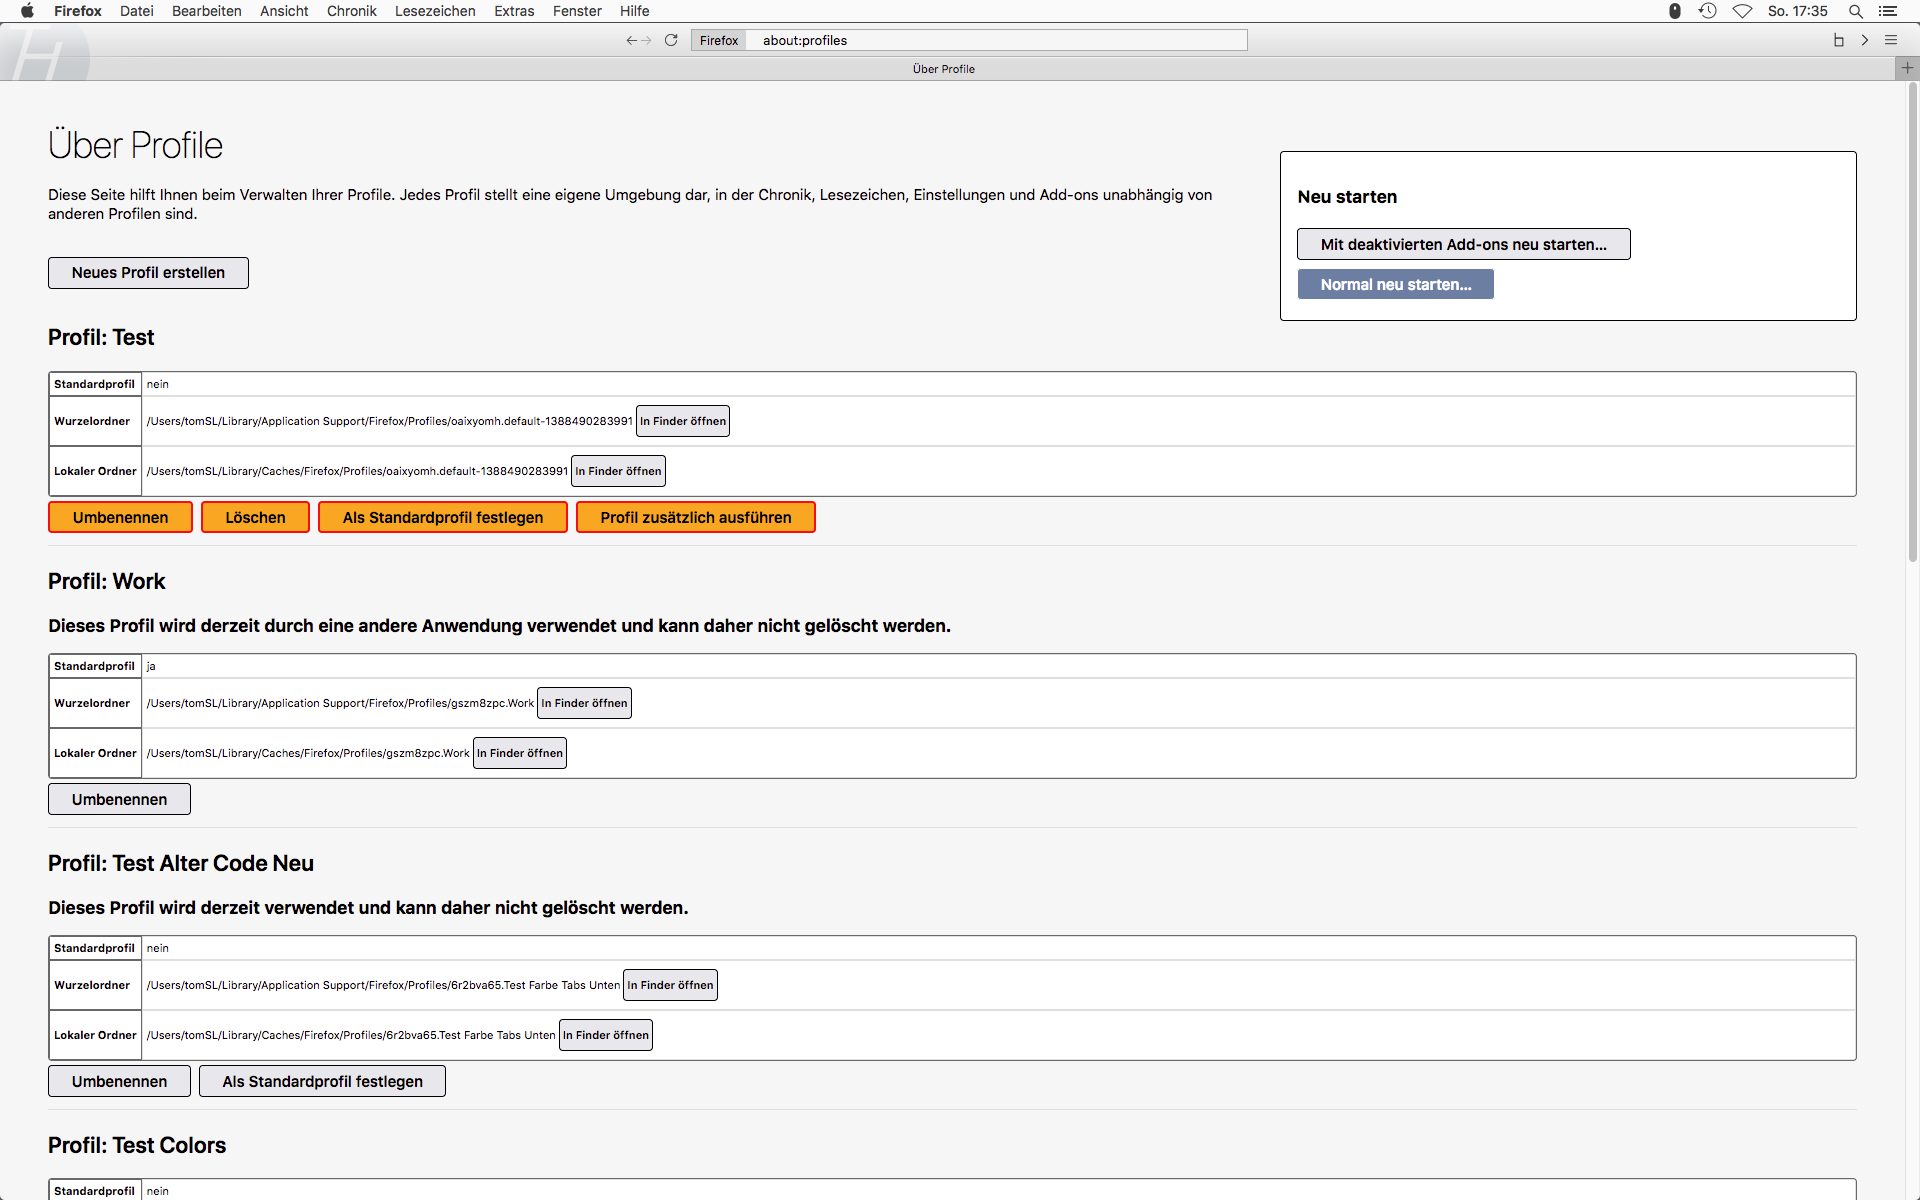Open the hamburger menu in Firefox toolbar
Screen dimensions: 1920x1200
1891,40
